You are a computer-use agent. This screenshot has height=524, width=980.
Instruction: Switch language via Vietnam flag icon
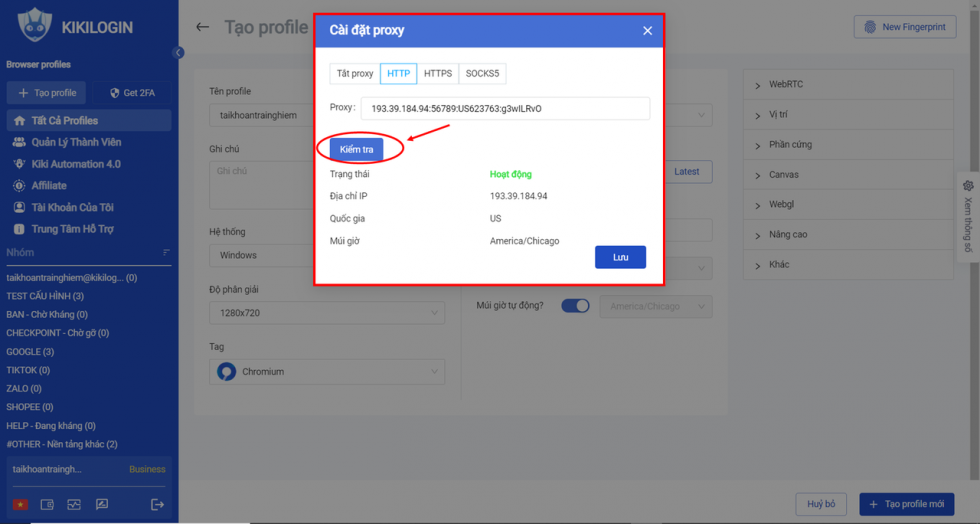pyautogui.click(x=20, y=504)
